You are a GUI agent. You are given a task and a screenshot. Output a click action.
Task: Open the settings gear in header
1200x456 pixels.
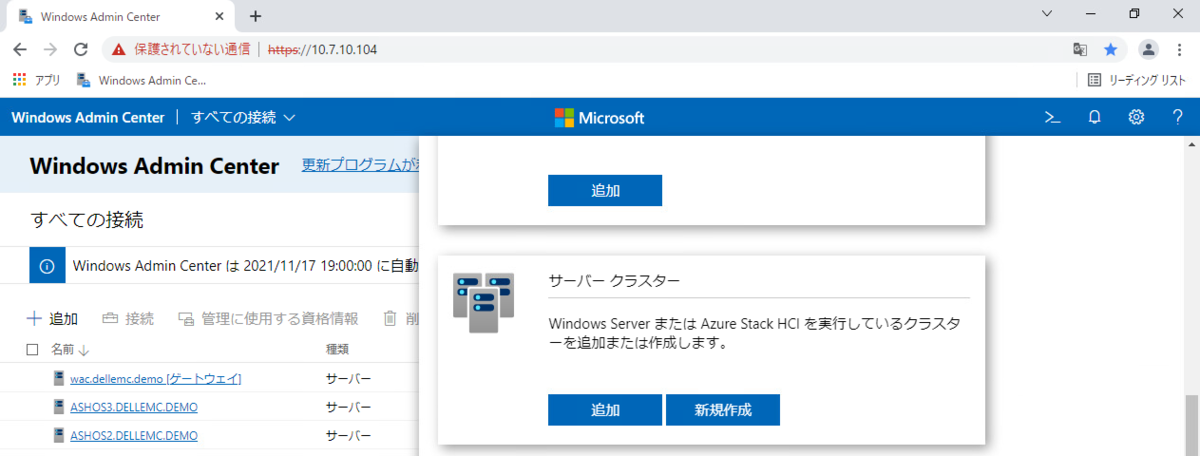(x=1136, y=117)
